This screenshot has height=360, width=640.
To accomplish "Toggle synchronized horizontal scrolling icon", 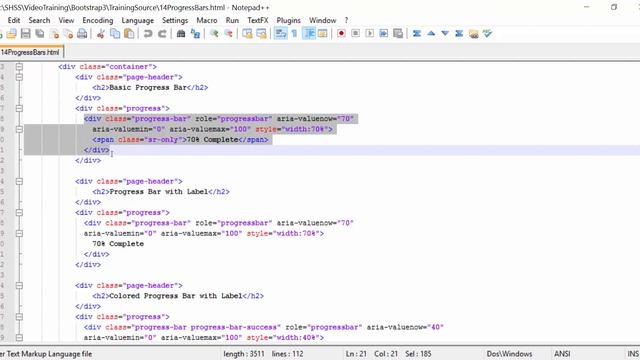I will (261, 33).
